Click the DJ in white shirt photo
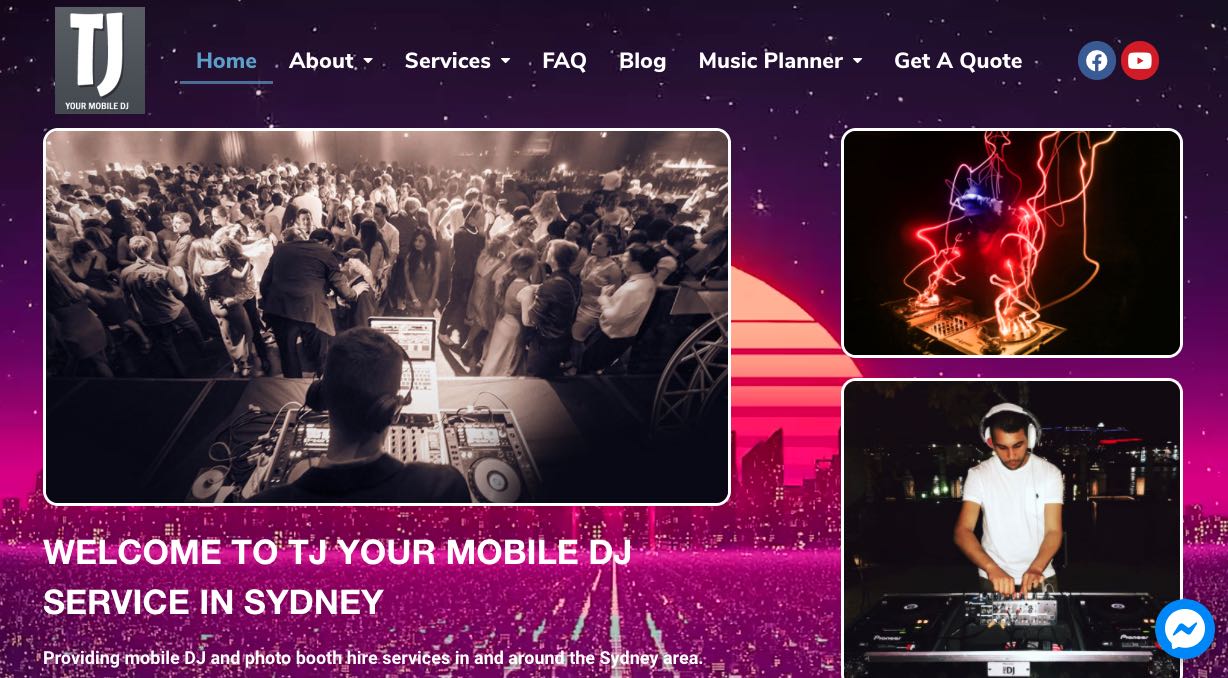The image size is (1228, 678). (1012, 529)
